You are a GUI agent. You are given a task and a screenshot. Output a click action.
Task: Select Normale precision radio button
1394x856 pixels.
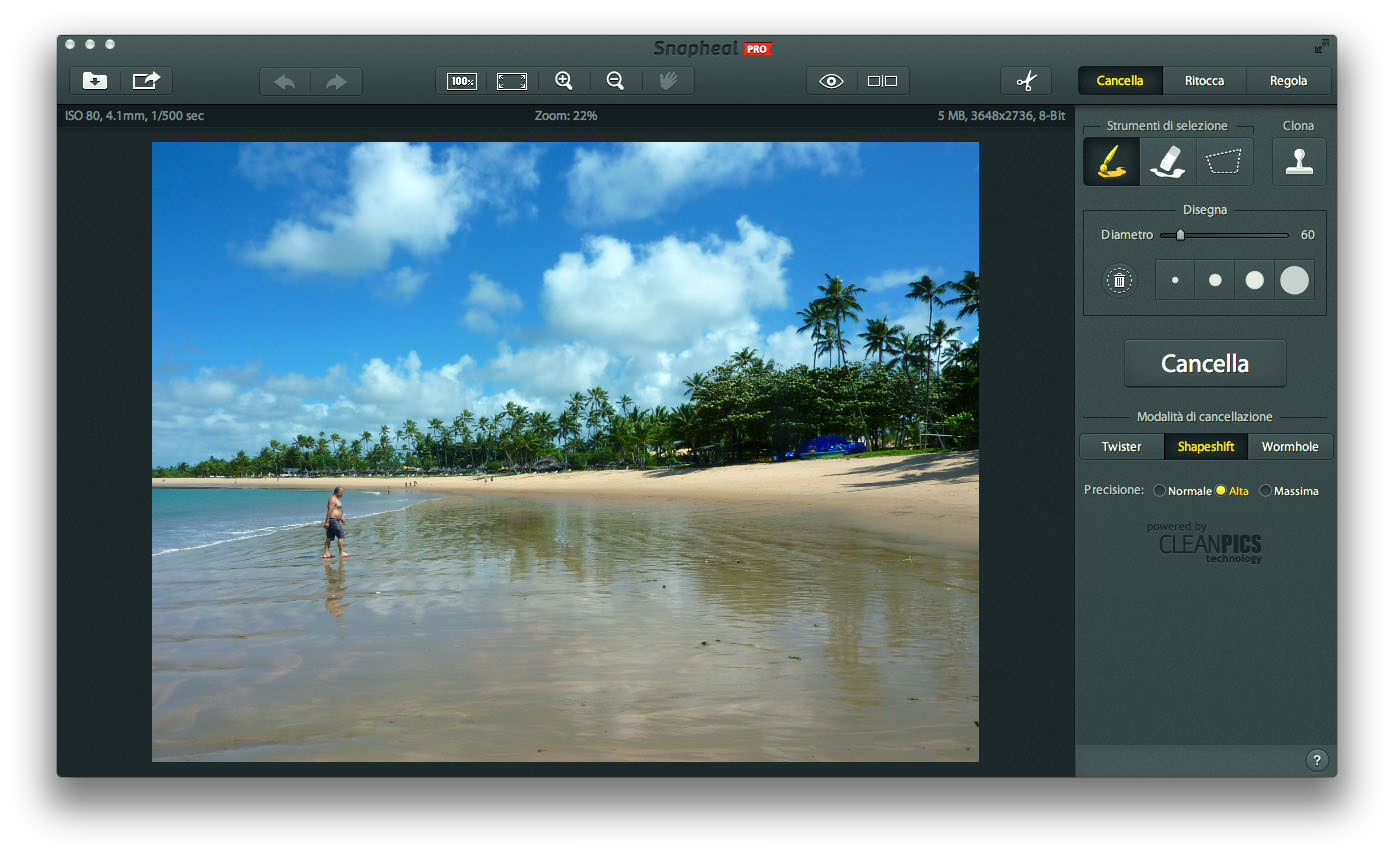1159,491
